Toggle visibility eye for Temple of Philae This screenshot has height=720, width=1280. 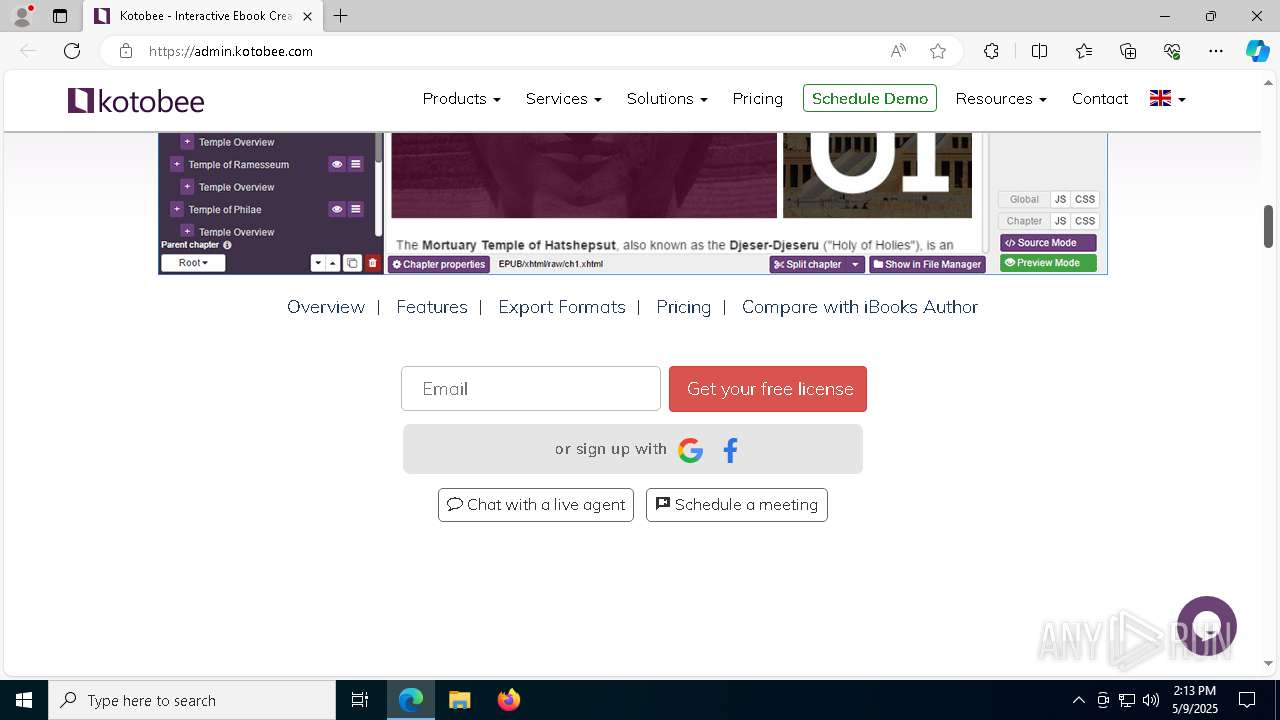click(337, 209)
